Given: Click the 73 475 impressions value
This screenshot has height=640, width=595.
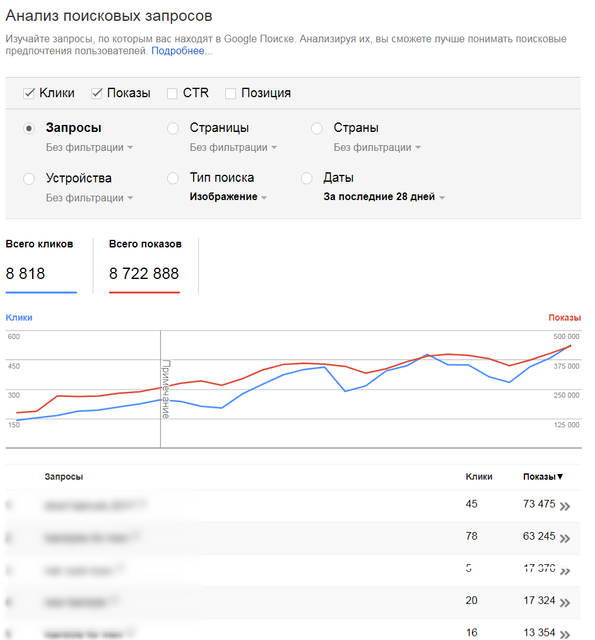Looking at the screenshot, I should (539, 504).
